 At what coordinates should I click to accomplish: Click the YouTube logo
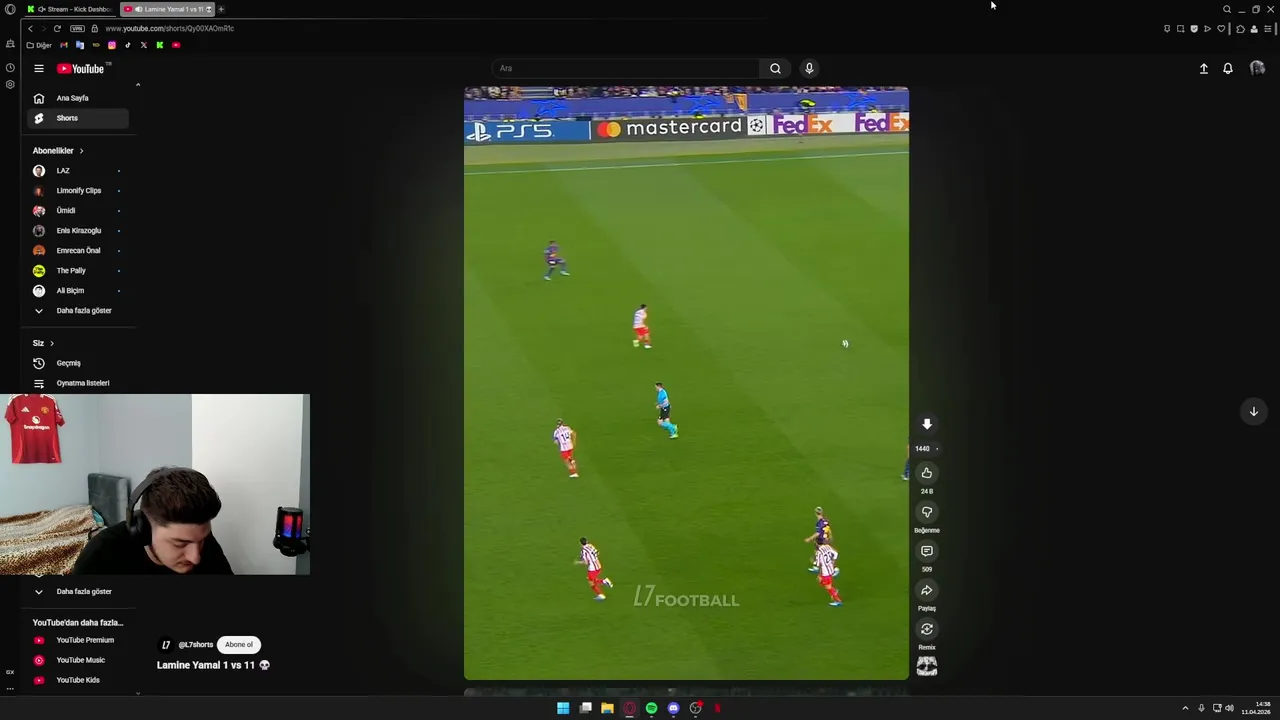click(83, 69)
